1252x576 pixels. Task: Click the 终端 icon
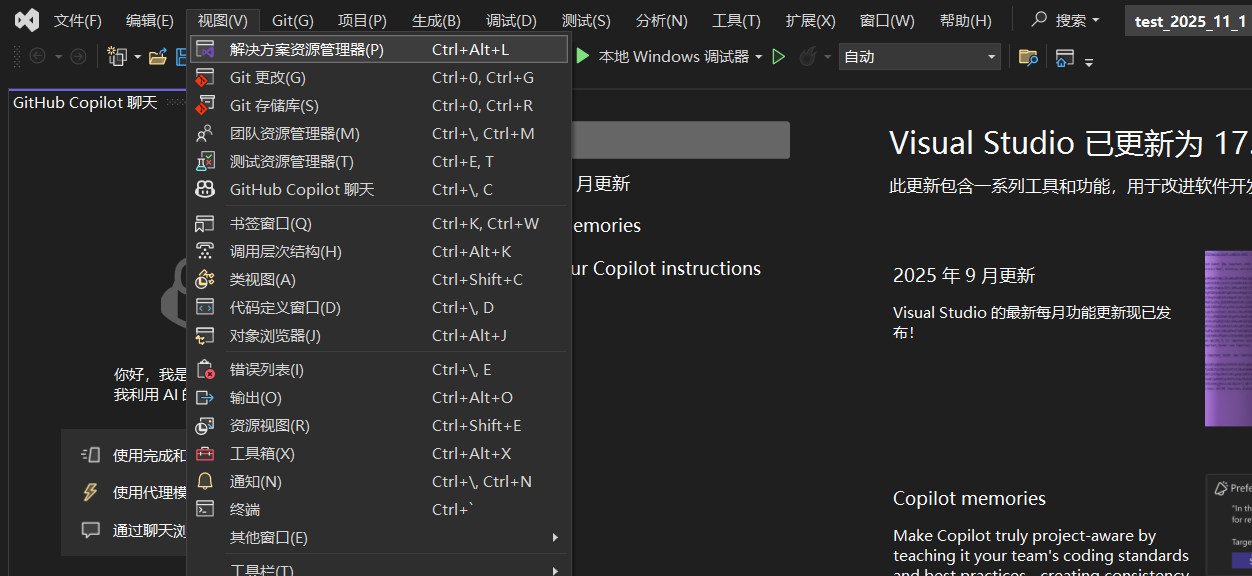(x=205, y=509)
